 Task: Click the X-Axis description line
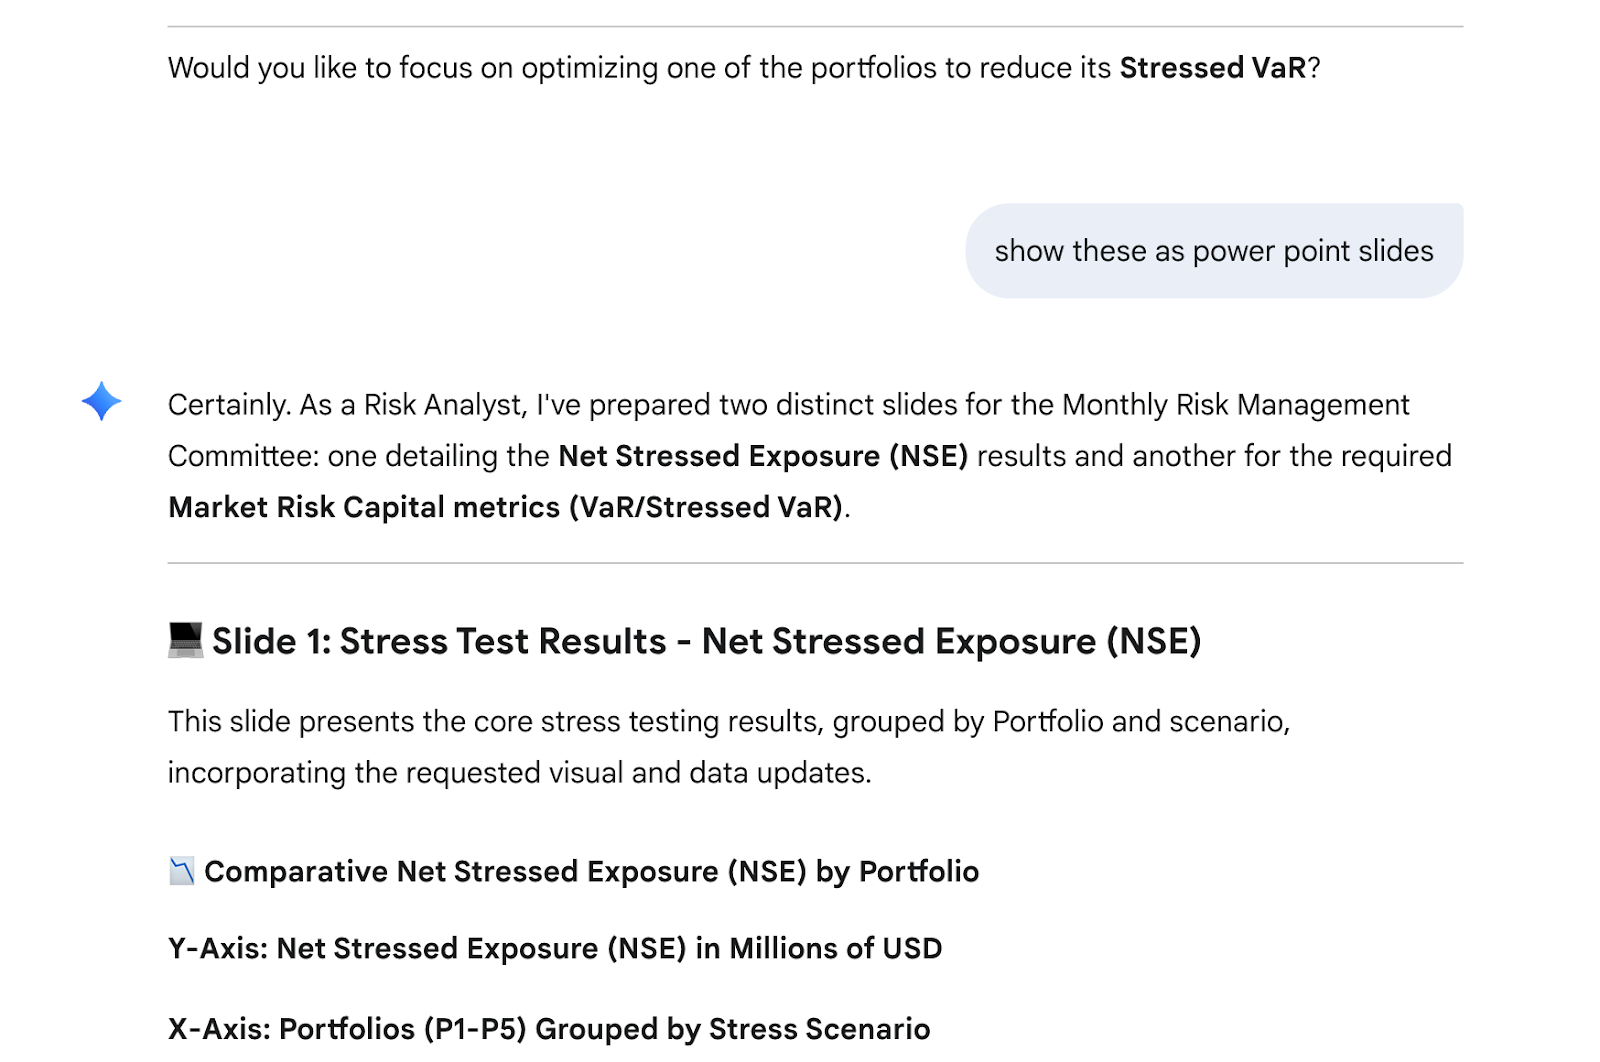[548, 1028]
